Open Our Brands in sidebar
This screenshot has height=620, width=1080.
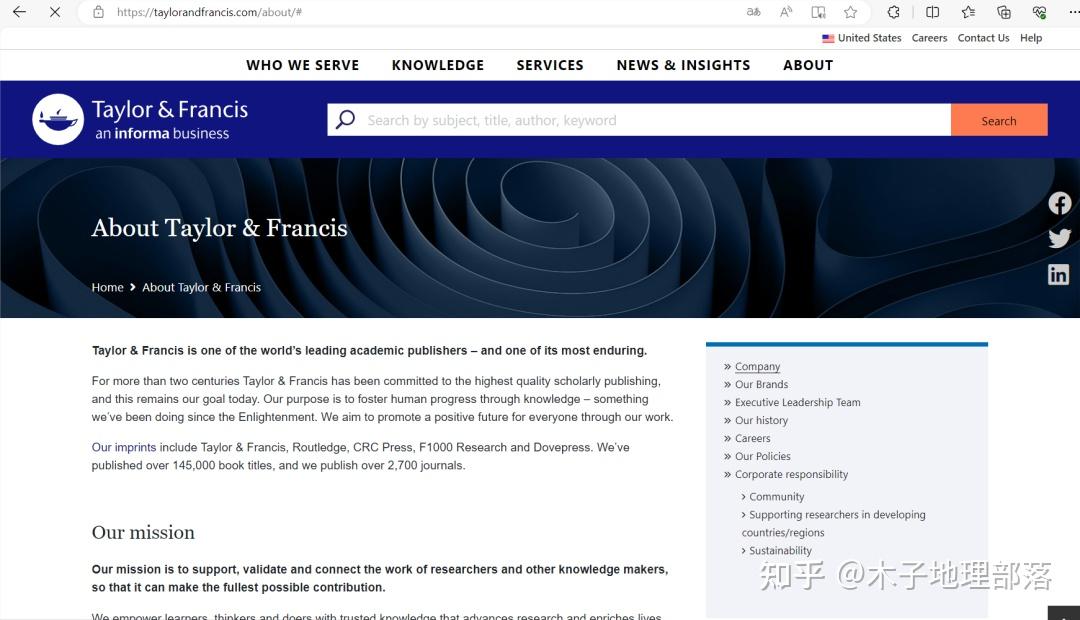coord(761,384)
